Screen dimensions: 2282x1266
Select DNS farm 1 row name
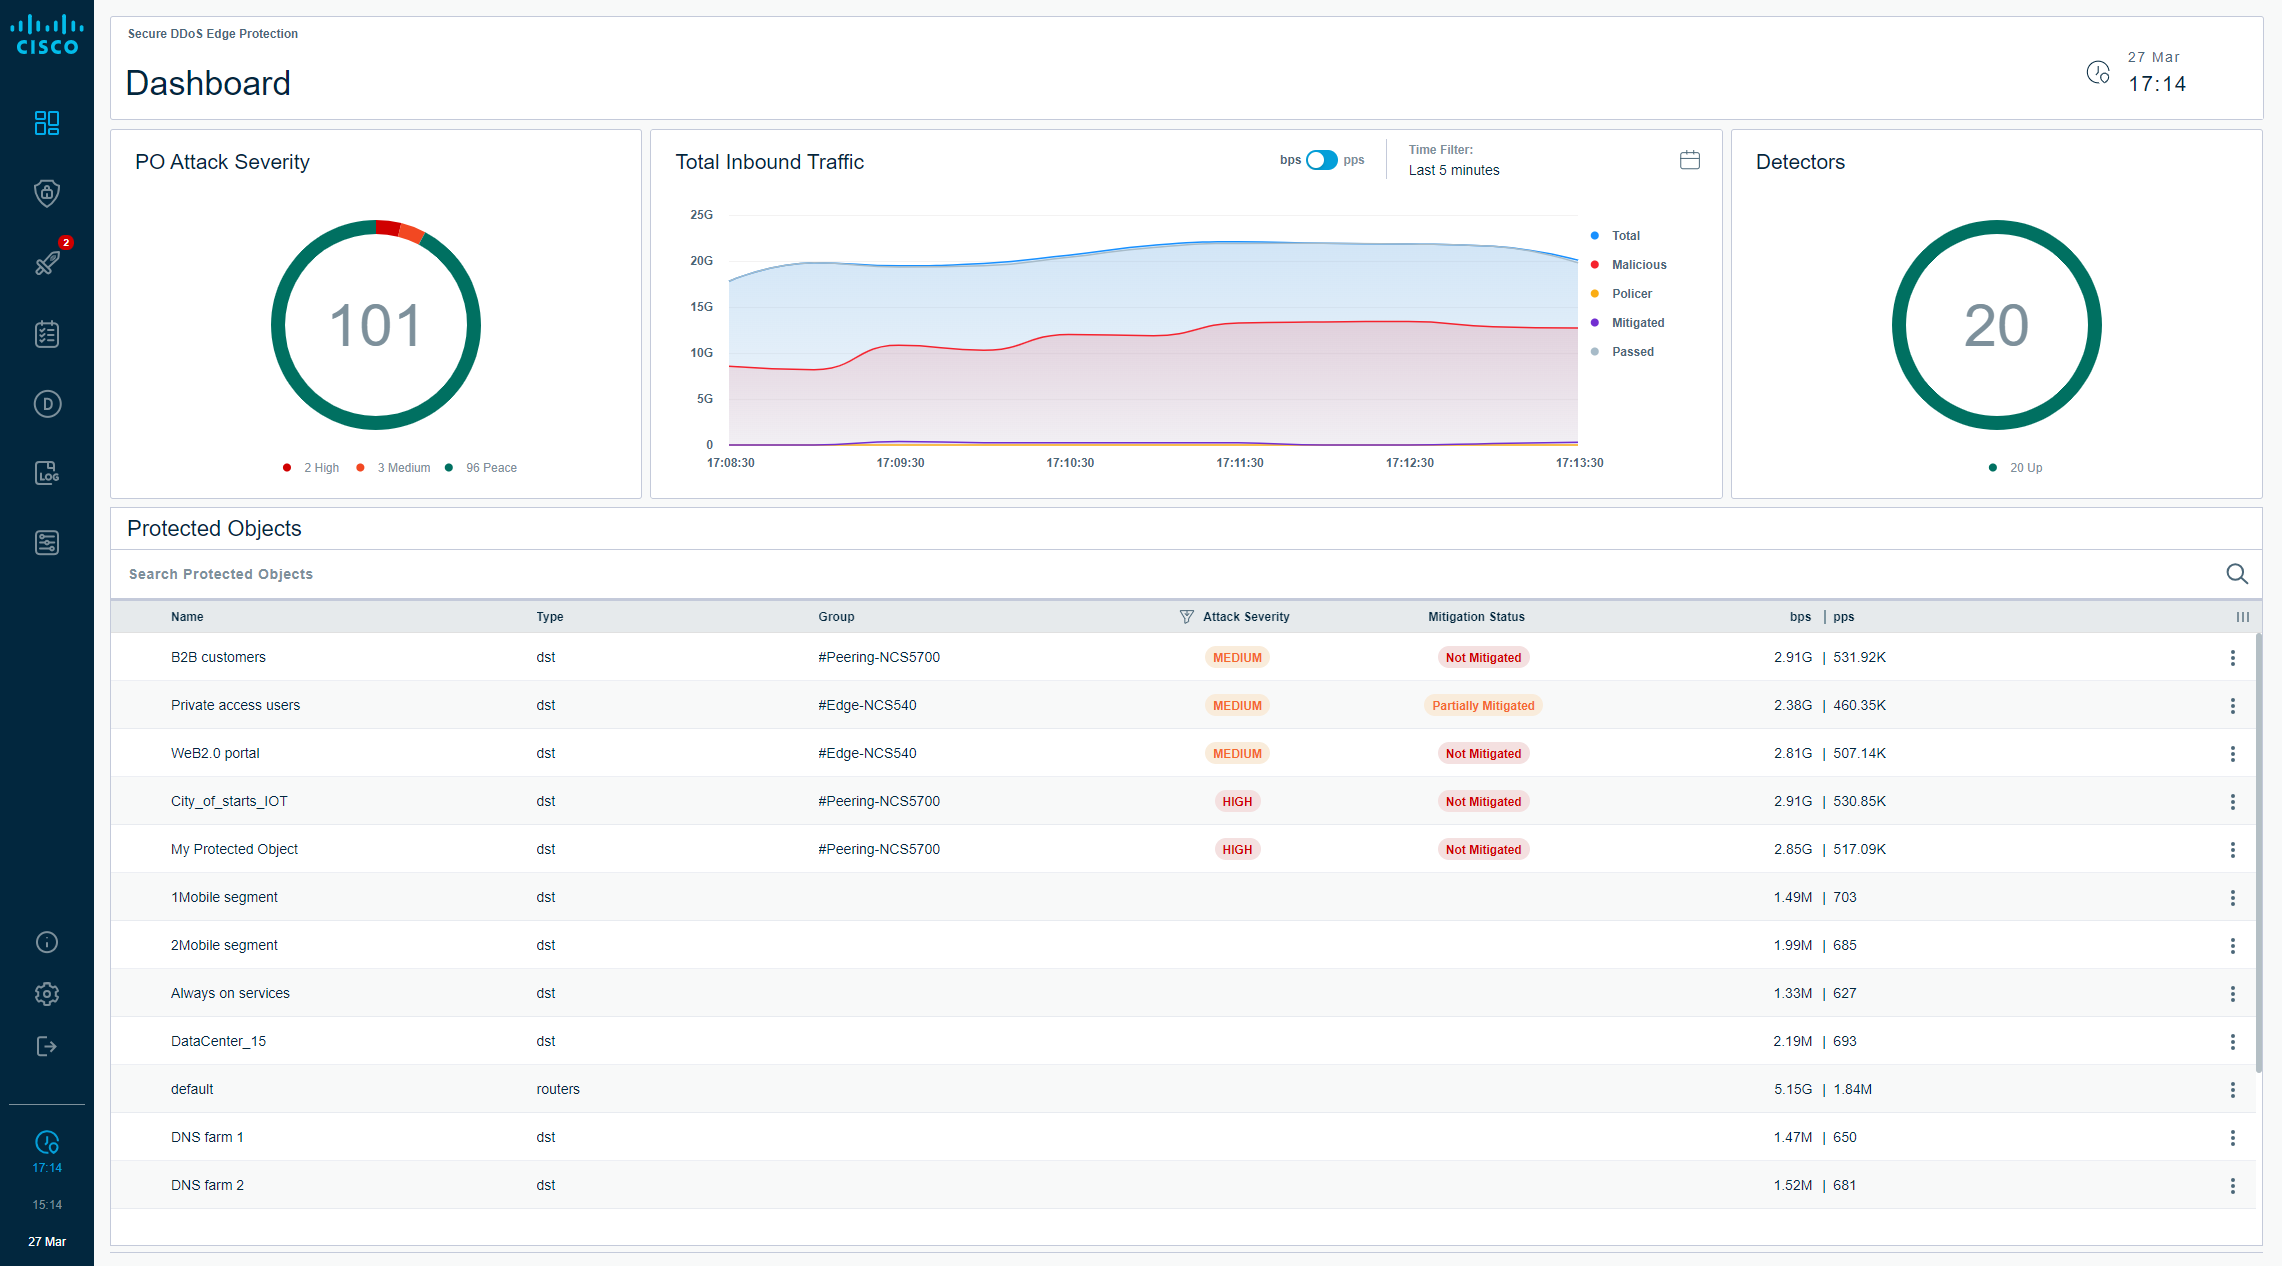(x=207, y=1138)
